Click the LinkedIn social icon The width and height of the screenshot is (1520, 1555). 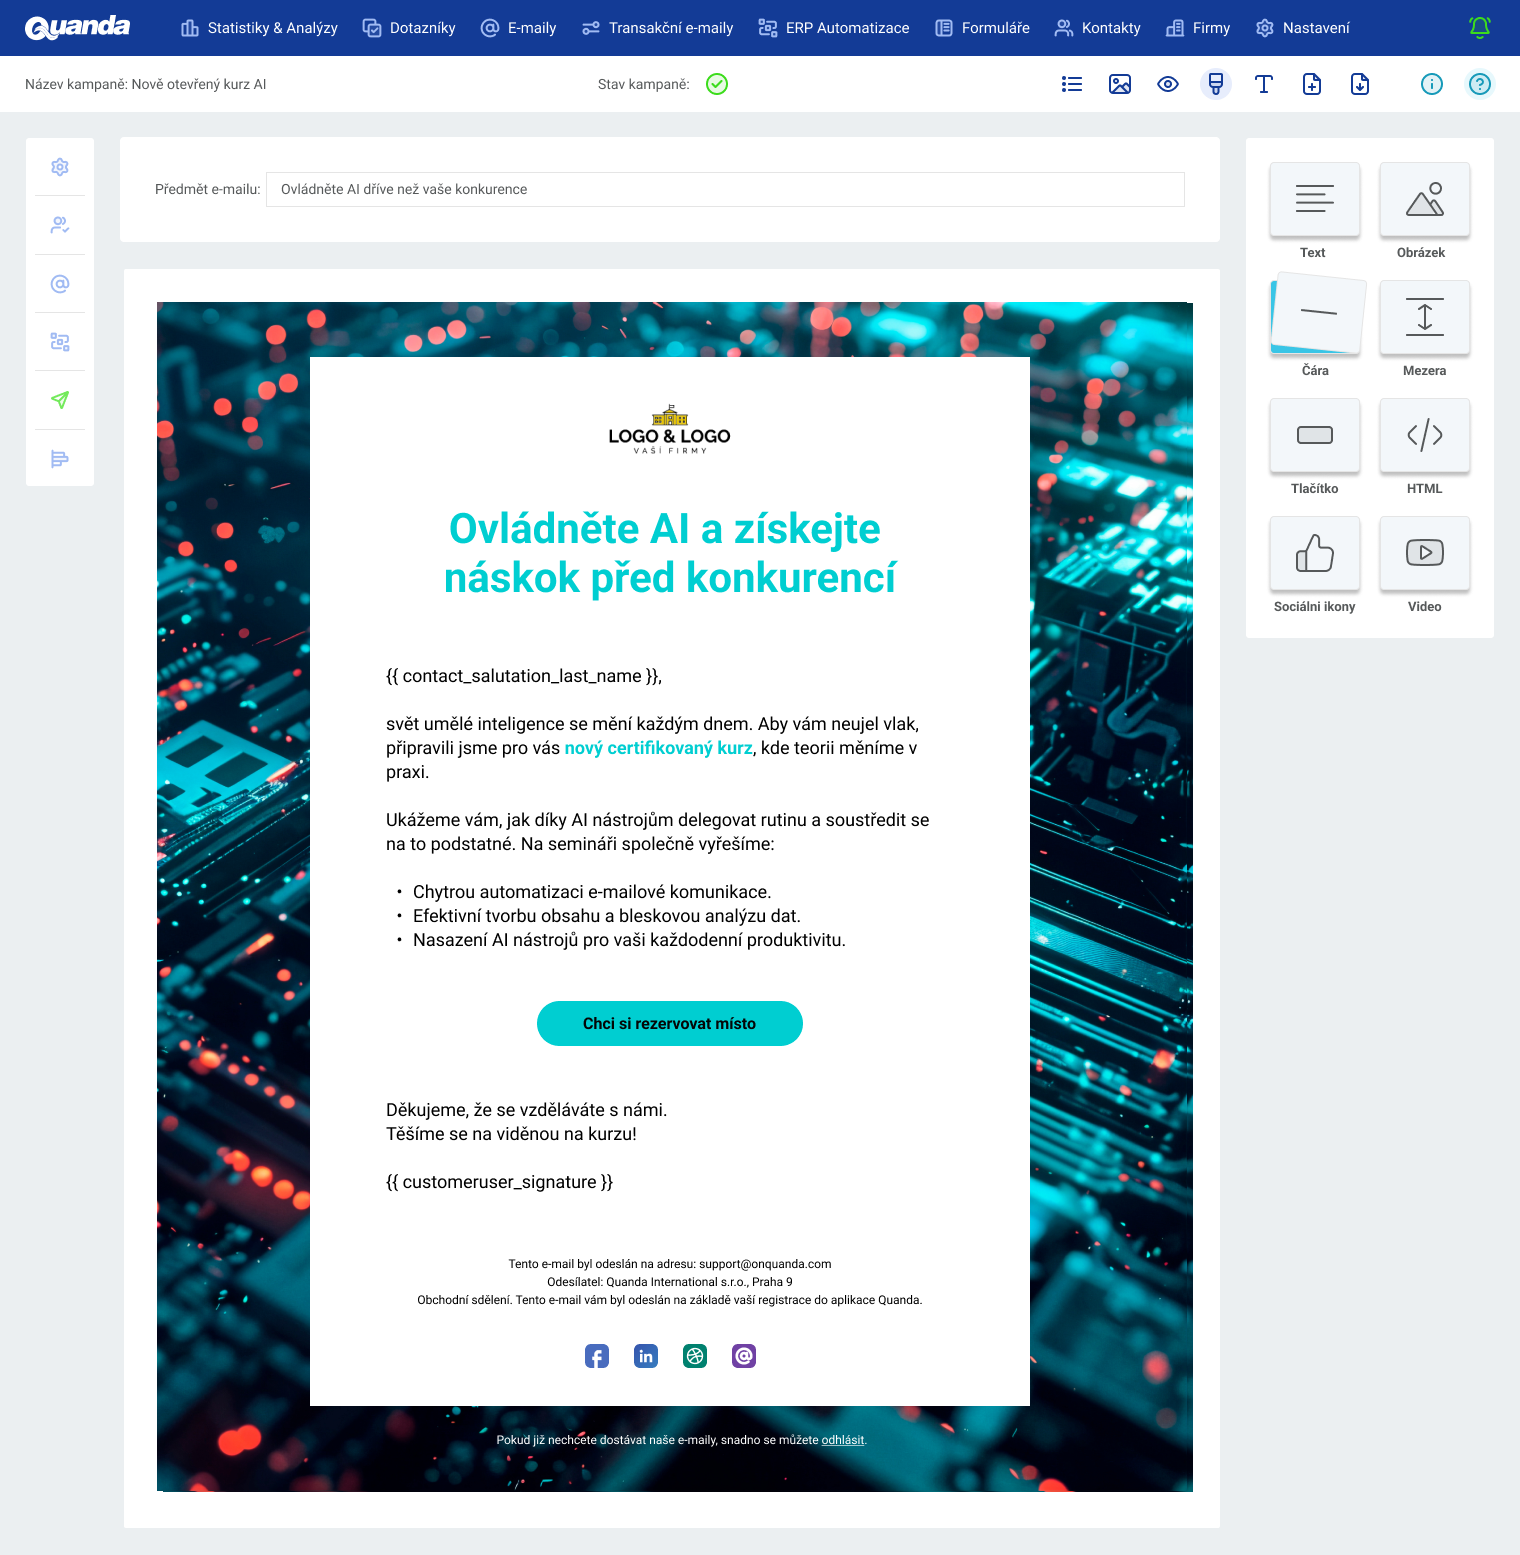(646, 1356)
